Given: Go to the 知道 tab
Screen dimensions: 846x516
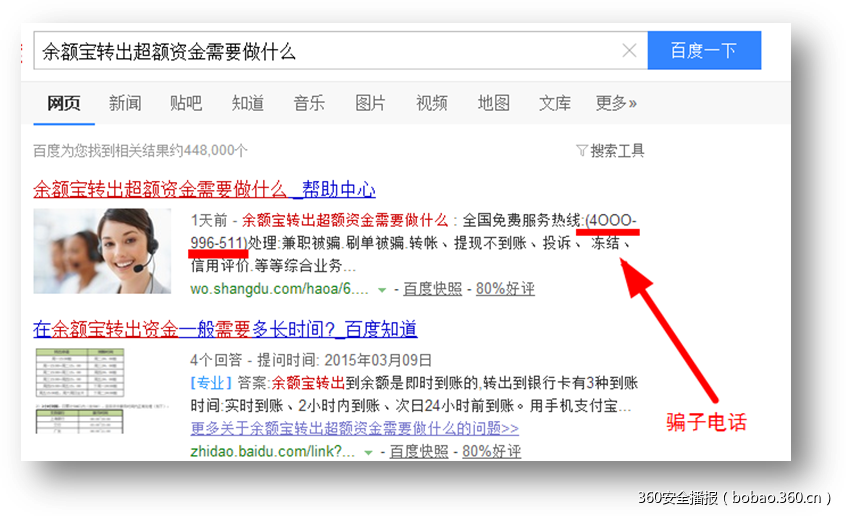Looking at the screenshot, I should click(248, 103).
